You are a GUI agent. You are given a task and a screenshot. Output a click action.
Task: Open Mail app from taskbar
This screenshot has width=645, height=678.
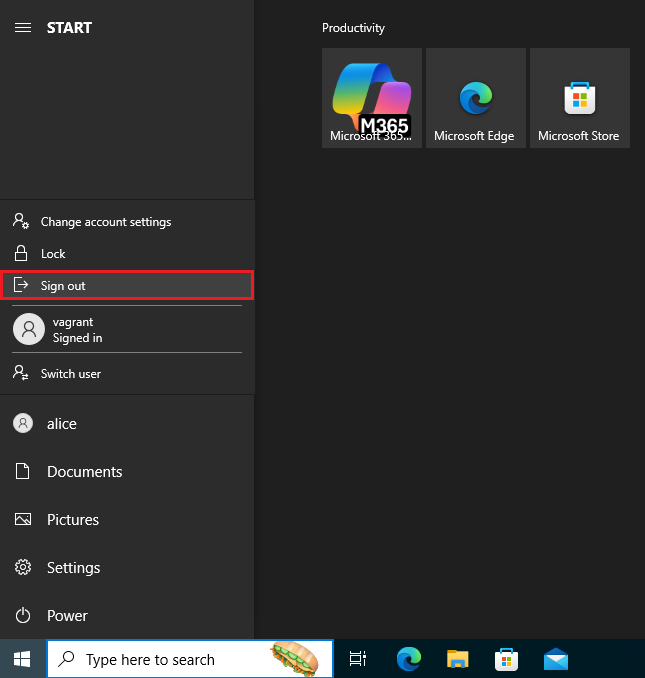coord(556,659)
